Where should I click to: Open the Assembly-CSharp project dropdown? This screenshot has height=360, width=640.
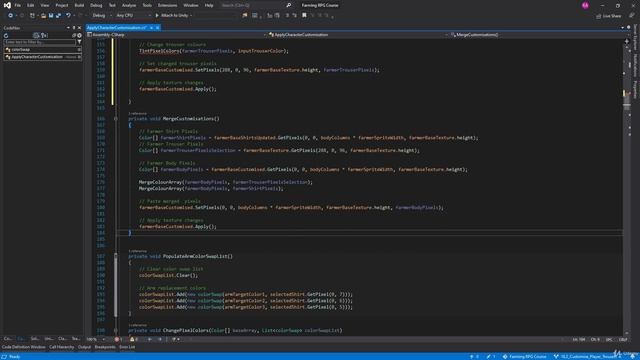pos(176,35)
